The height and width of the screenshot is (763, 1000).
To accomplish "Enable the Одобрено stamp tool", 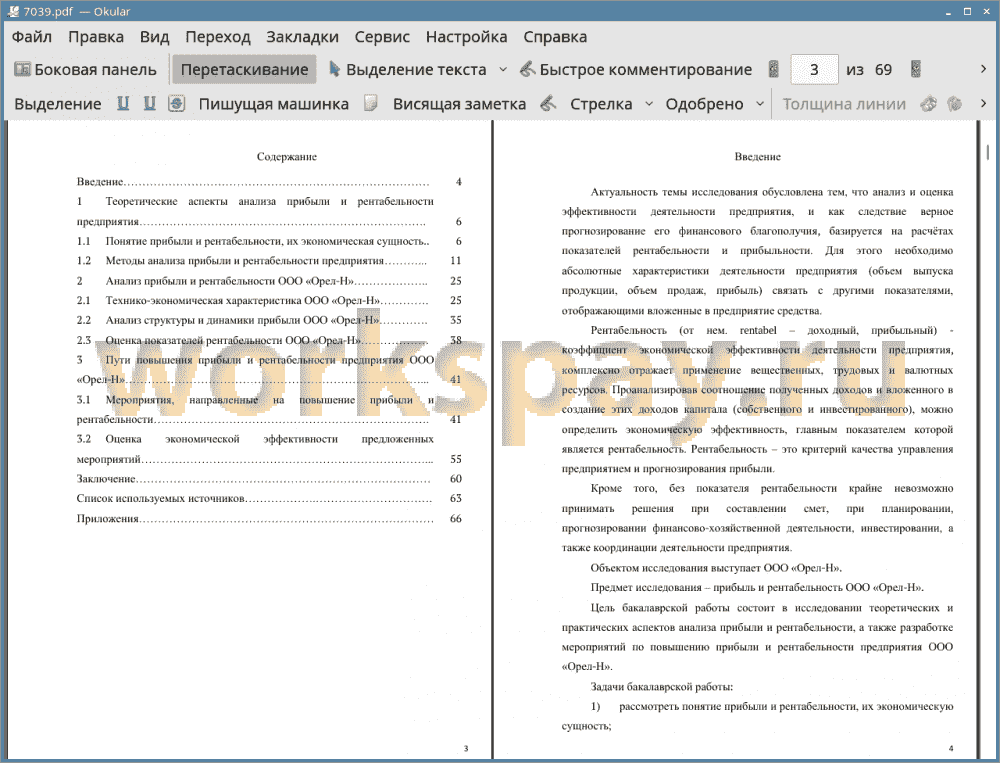I will click(x=705, y=104).
